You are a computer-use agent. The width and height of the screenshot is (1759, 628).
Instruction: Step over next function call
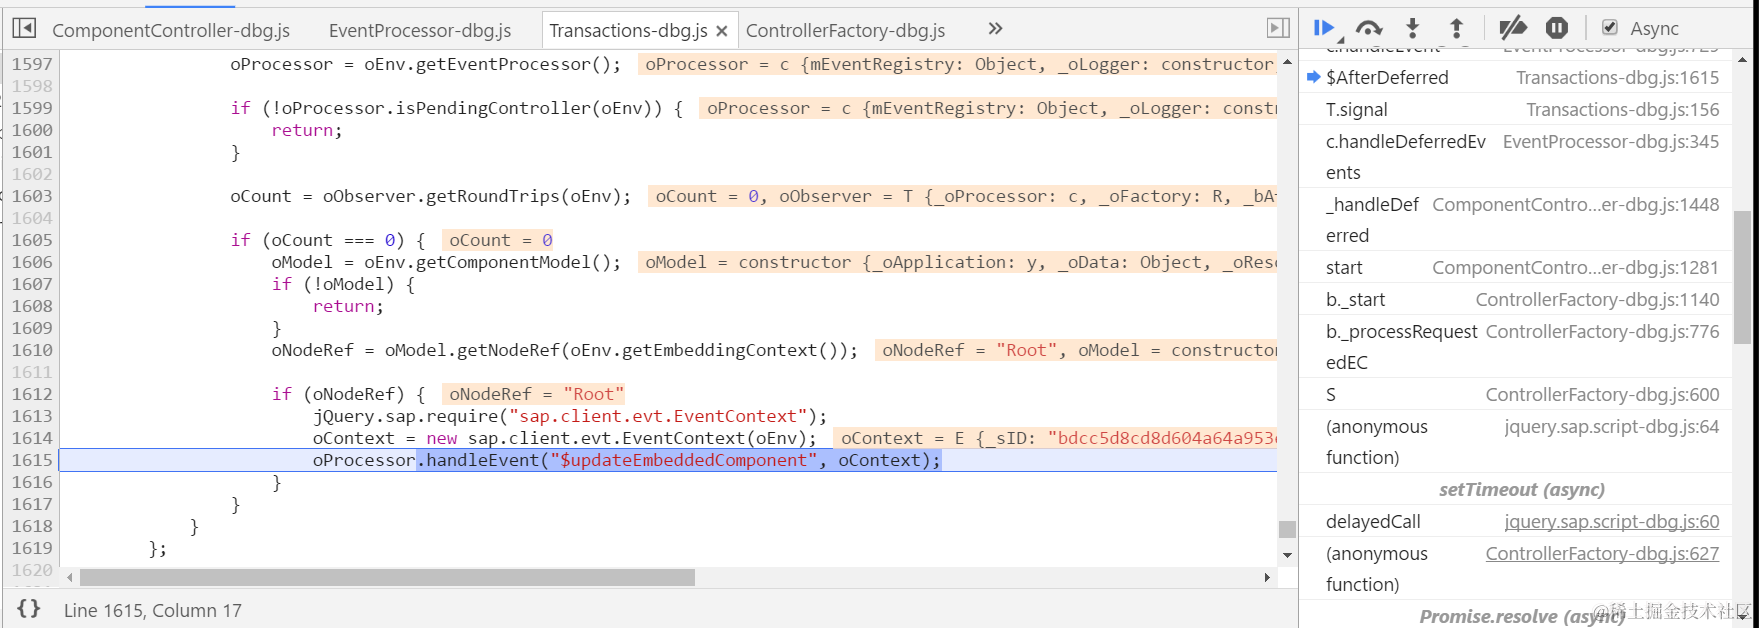1369,28
